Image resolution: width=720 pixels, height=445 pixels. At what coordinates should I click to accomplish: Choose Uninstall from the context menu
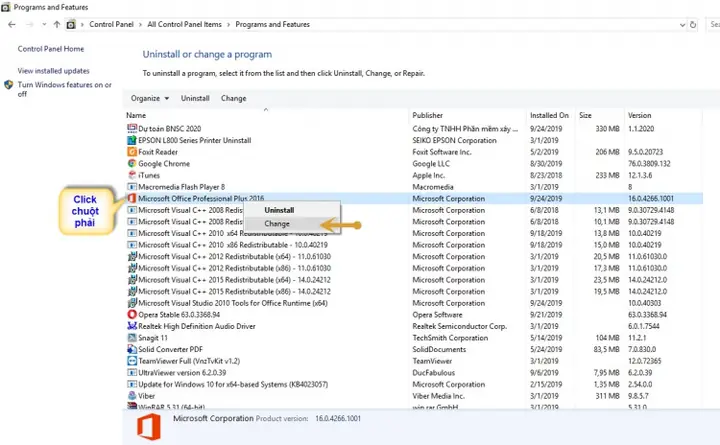(x=279, y=210)
